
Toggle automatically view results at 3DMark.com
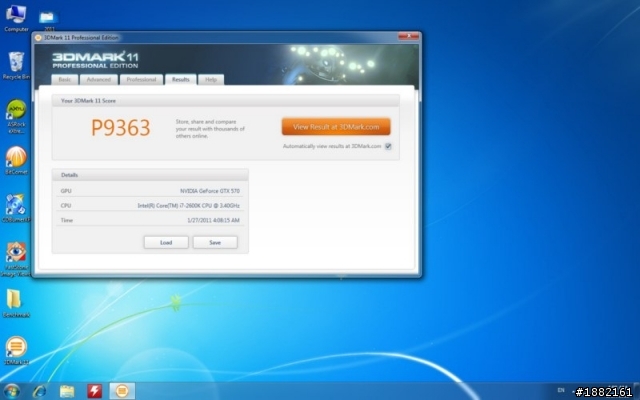pos(388,146)
